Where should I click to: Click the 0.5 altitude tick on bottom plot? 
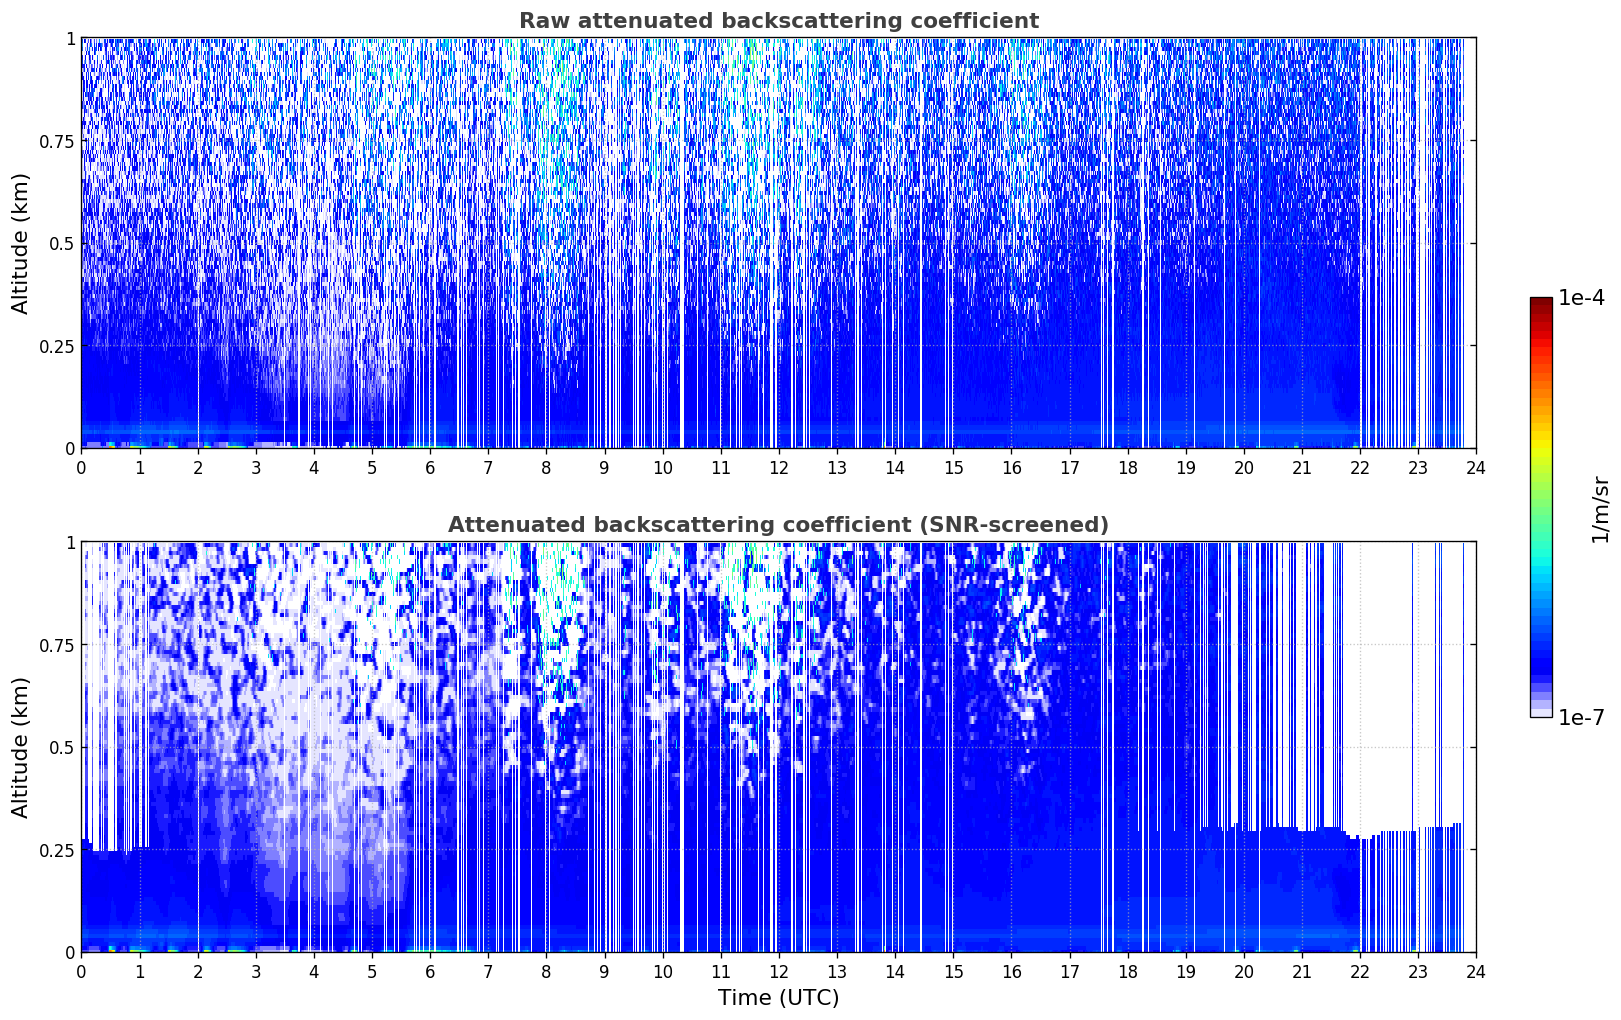(62, 747)
